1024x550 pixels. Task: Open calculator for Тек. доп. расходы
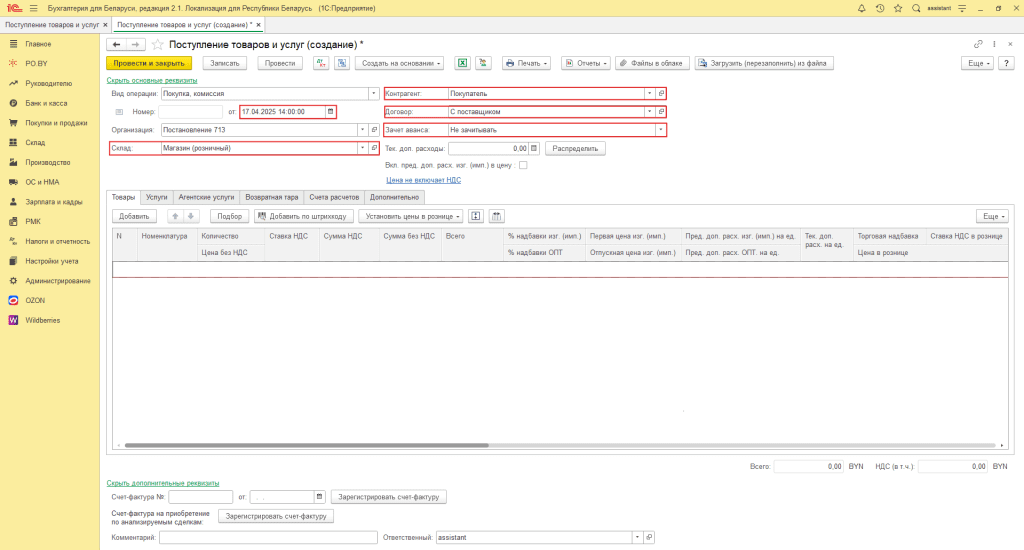[534, 148]
